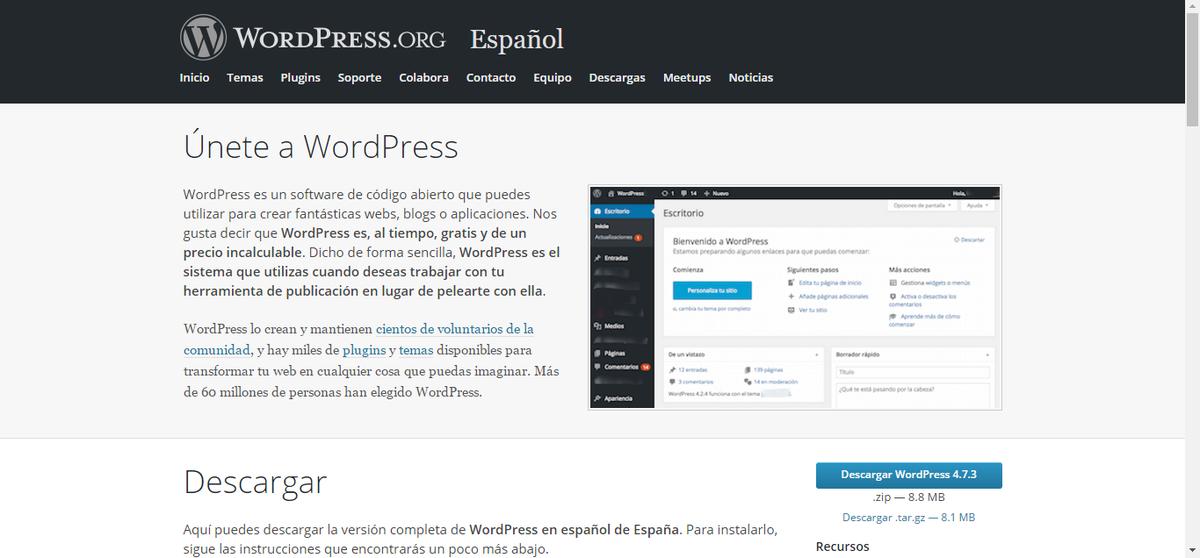Go to the Temas page
Image resolution: width=1200 pixels, height=558 pixels.
pos(245,78)
